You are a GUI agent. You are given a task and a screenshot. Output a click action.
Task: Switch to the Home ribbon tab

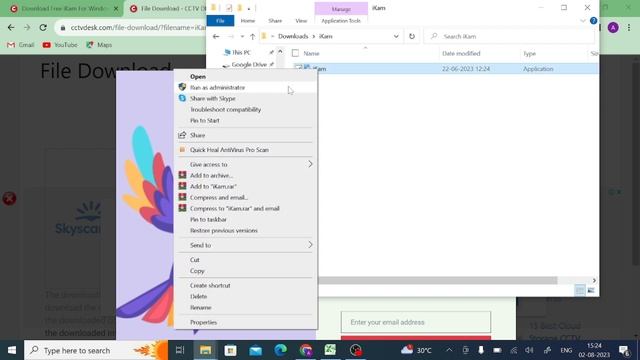pyautogui.click(x=248, y=21)
